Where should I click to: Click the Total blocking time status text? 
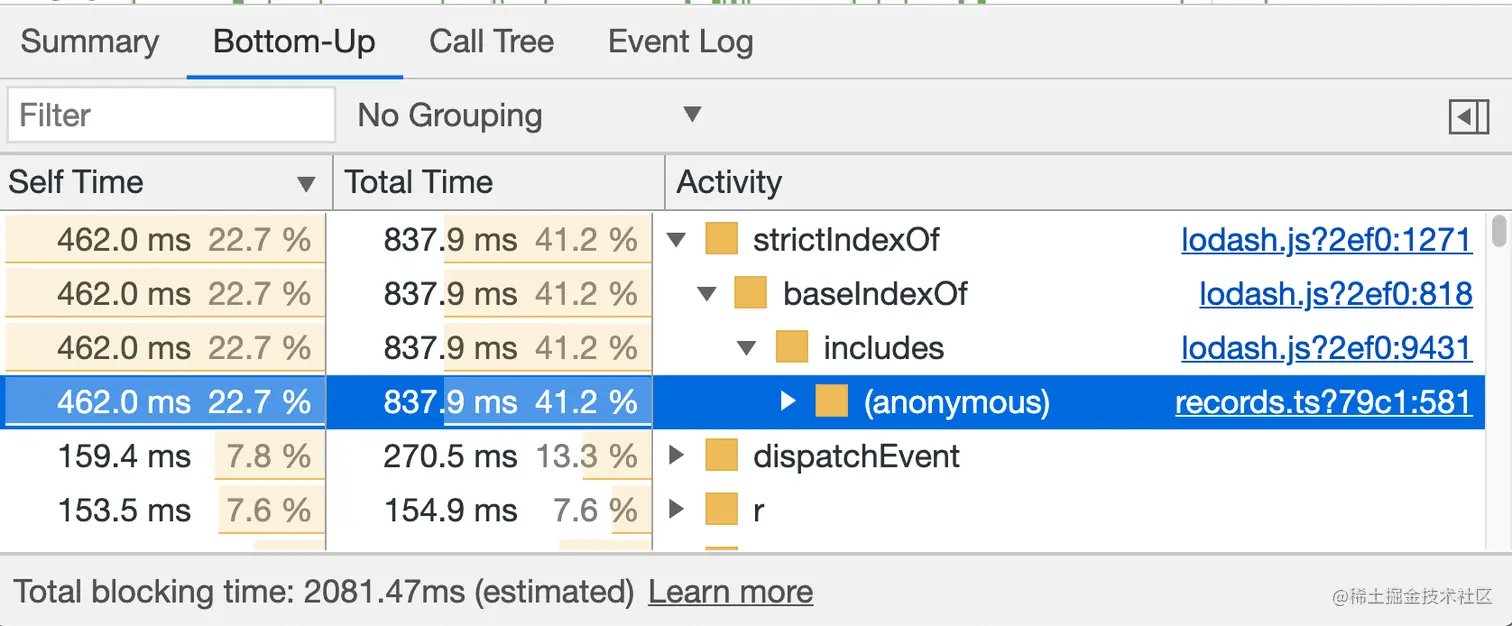pyautogui.click(x=324, y=592)
